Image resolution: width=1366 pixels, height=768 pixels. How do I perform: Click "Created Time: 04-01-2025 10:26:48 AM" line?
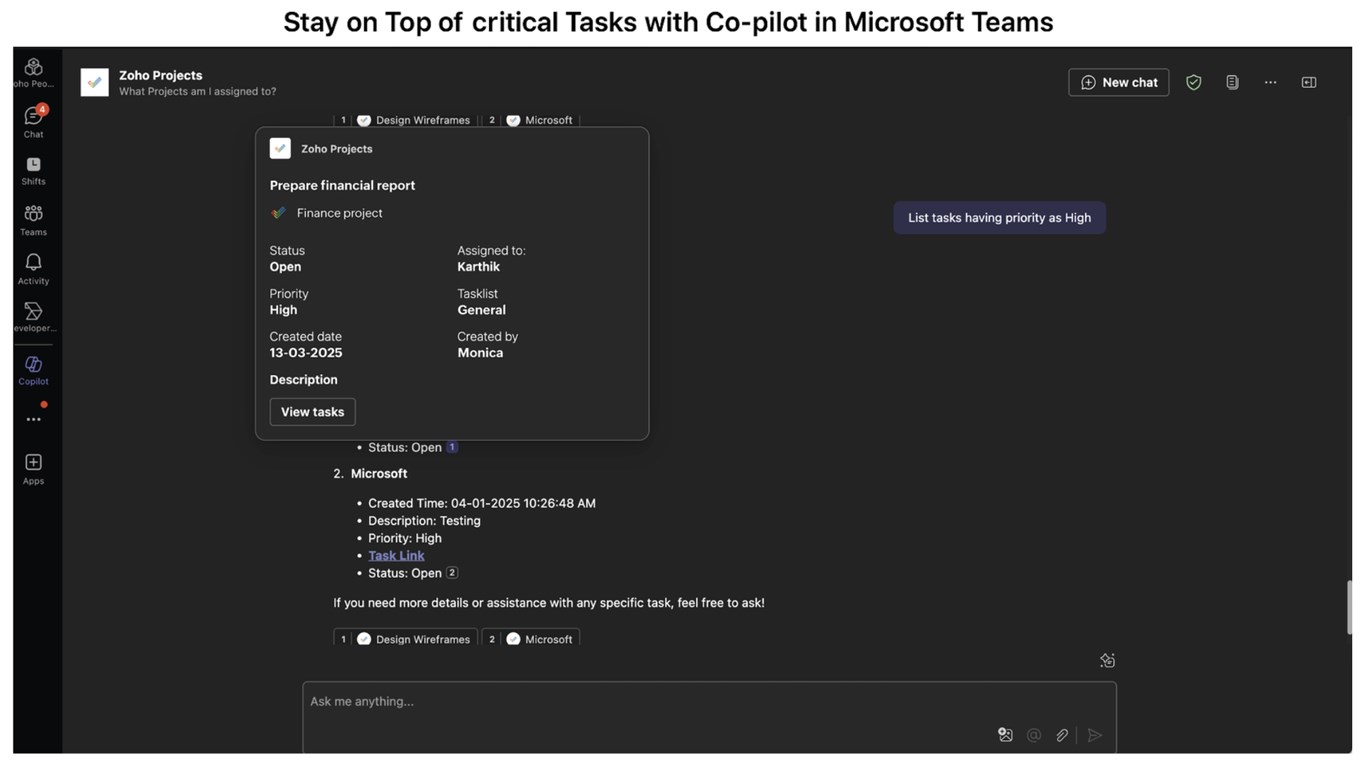[482, 503]
